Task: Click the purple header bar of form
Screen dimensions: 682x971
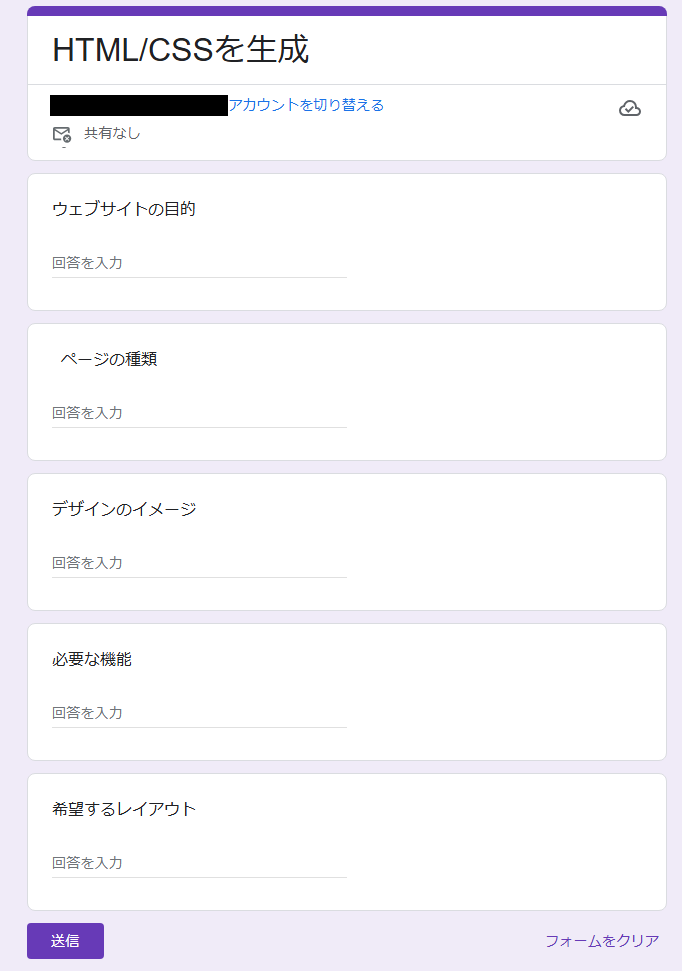Action: pyautogui.click(x=347, y=10)
